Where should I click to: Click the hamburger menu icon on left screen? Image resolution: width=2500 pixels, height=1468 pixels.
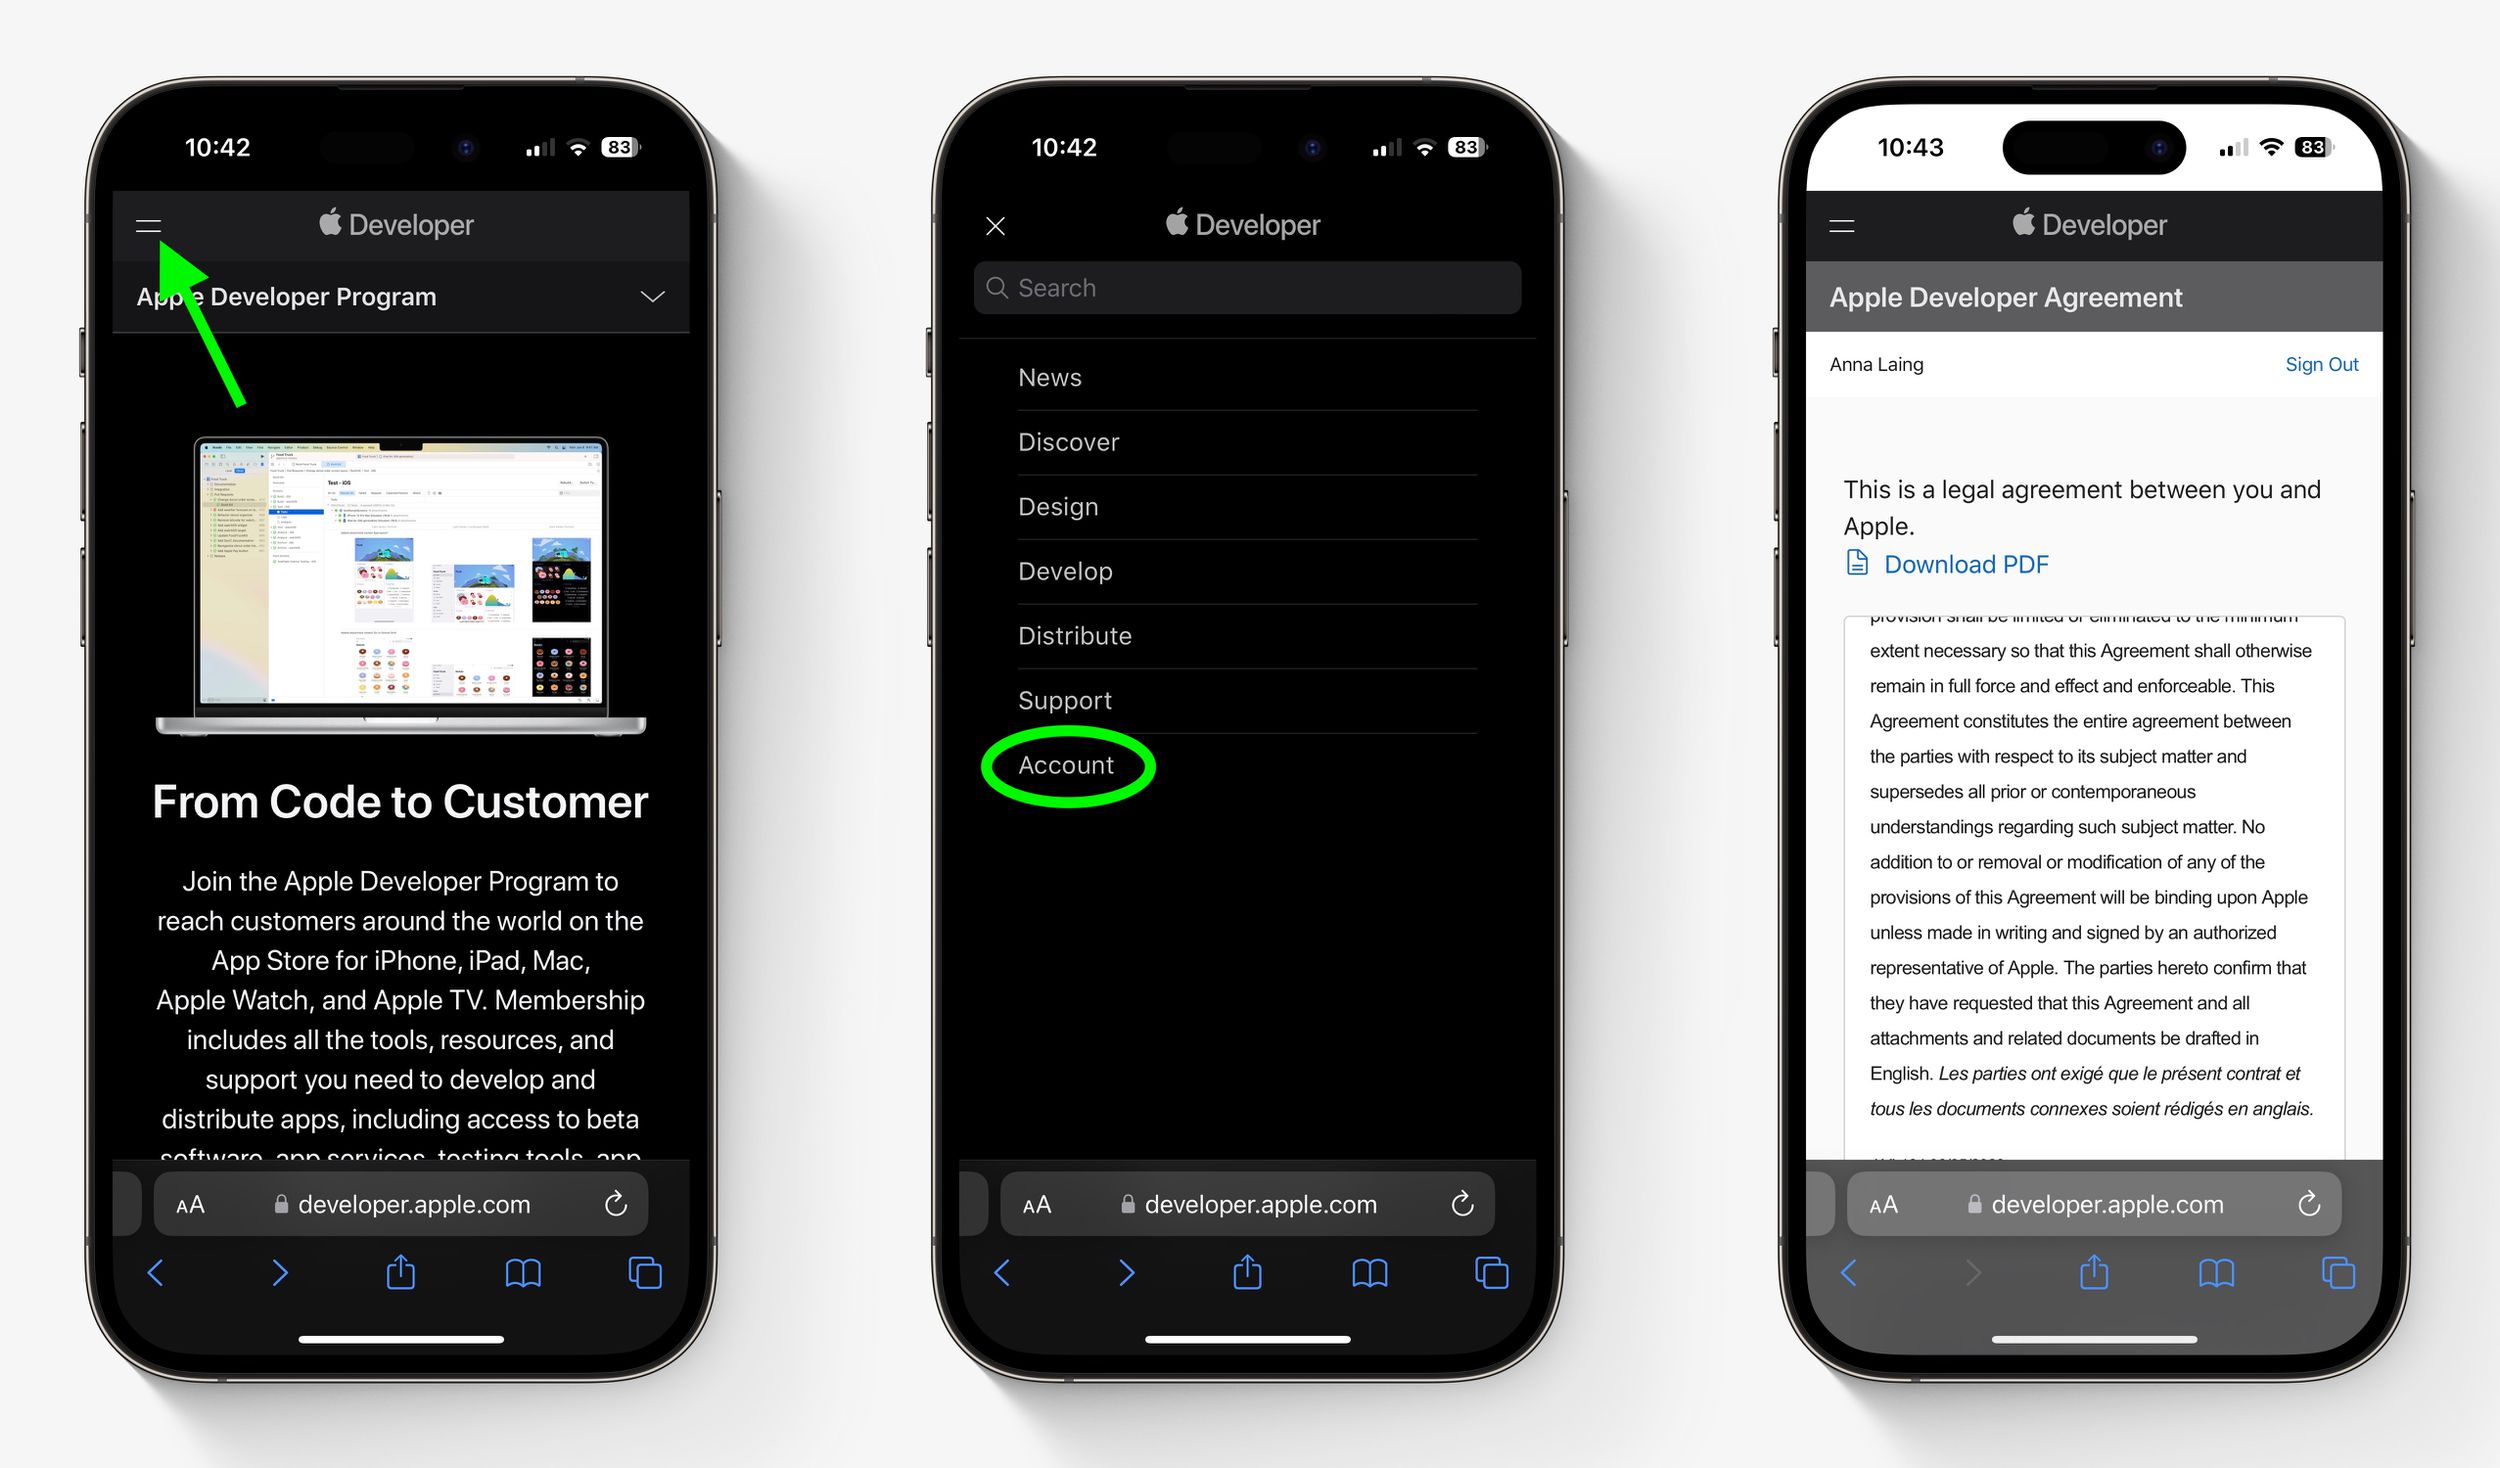pos(148,224)
